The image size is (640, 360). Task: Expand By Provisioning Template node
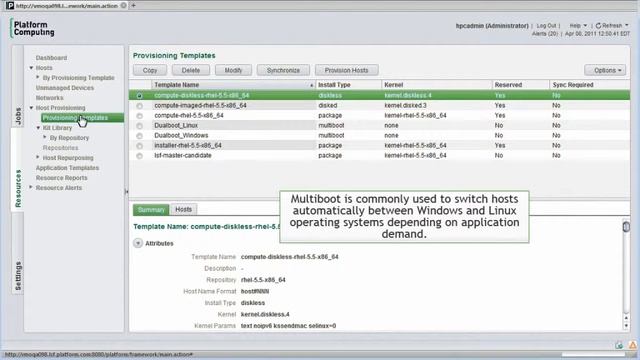point(38,77)
